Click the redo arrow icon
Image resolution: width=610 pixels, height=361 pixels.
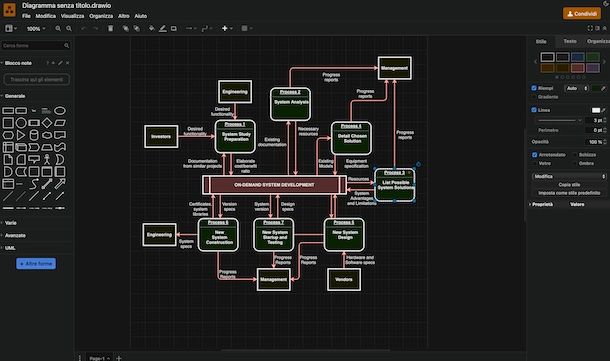click(x=96, y=28)
